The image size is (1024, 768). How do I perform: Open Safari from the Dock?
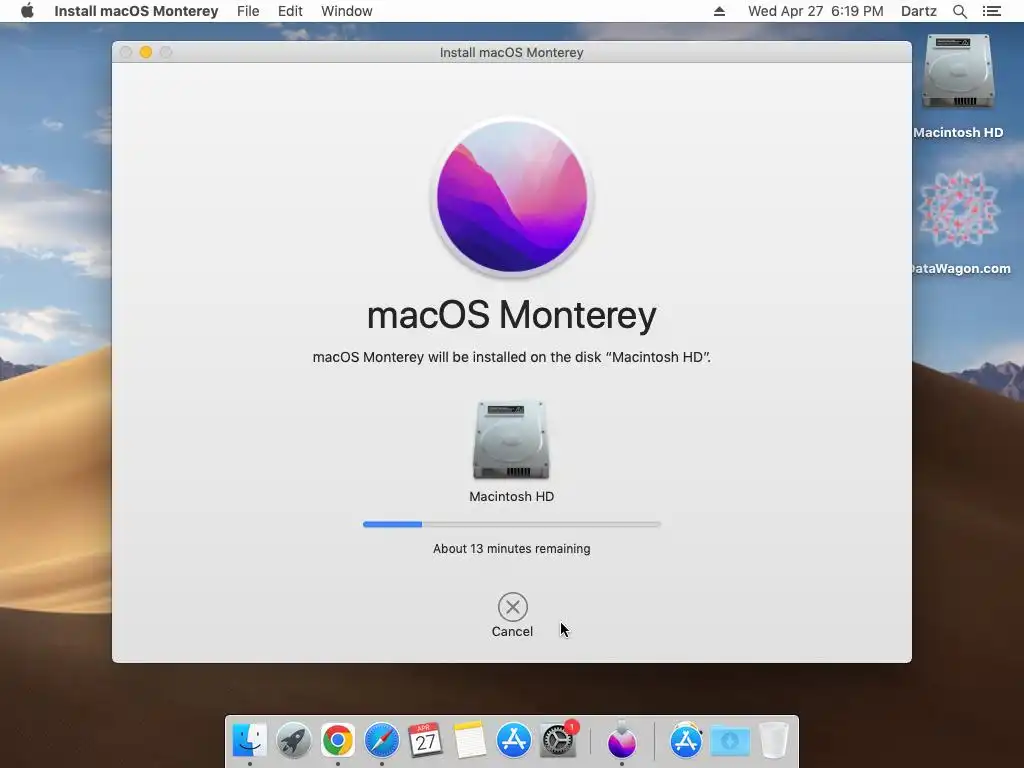tap(381, 741)
